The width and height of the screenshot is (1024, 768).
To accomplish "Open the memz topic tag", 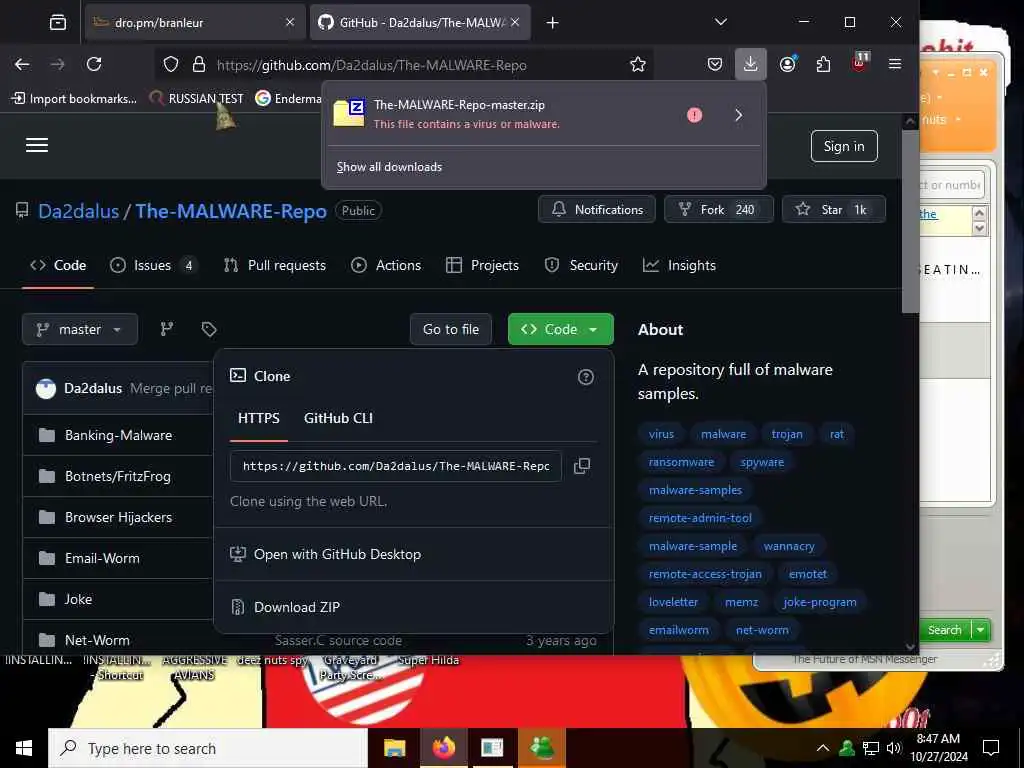I will pyautogui.click(x=741, y=601).
